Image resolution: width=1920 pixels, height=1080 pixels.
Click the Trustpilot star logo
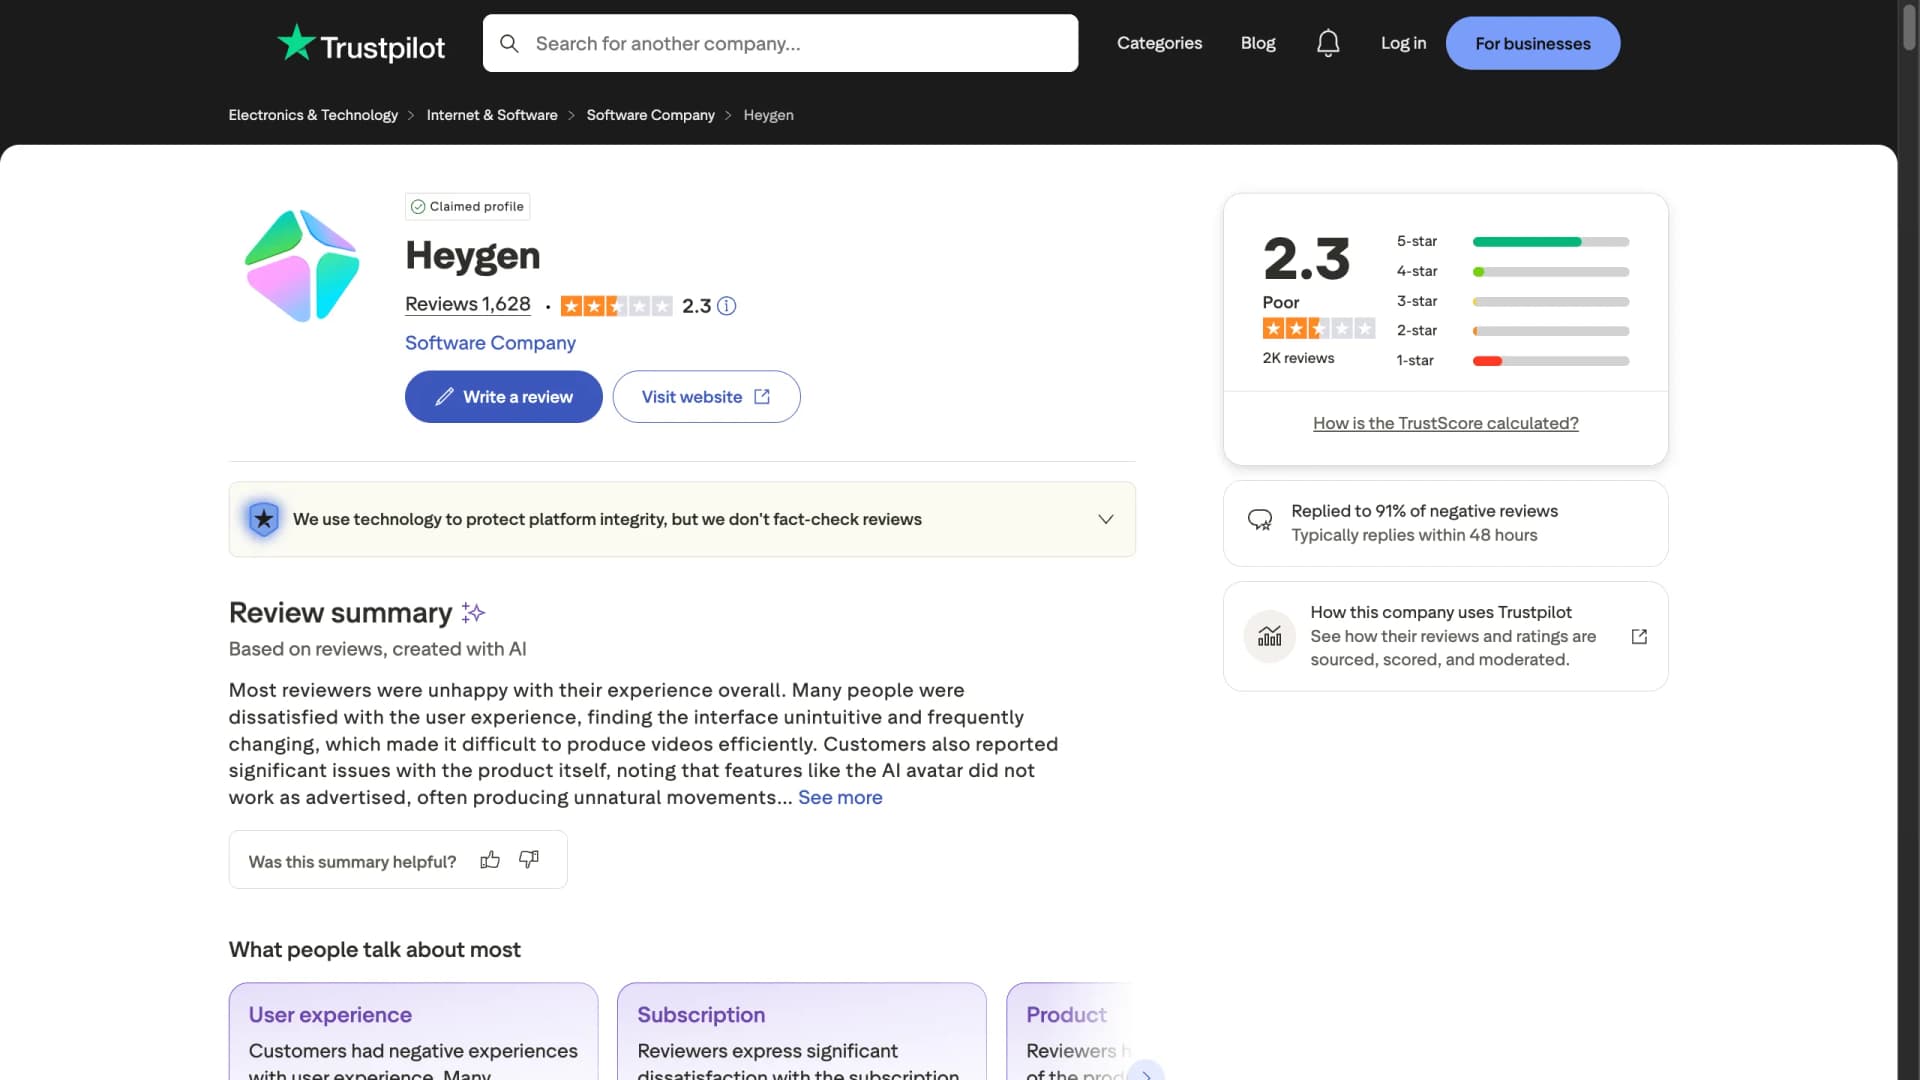coord(296,43)
